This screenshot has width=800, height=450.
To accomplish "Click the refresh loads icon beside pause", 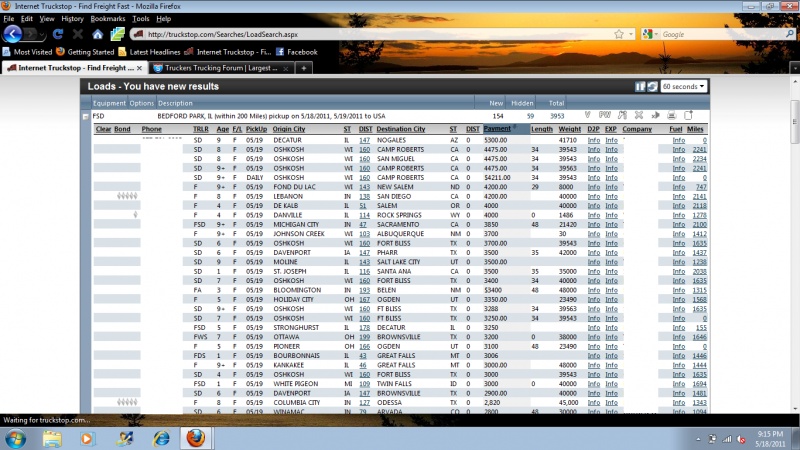I will tap(652, 87).
